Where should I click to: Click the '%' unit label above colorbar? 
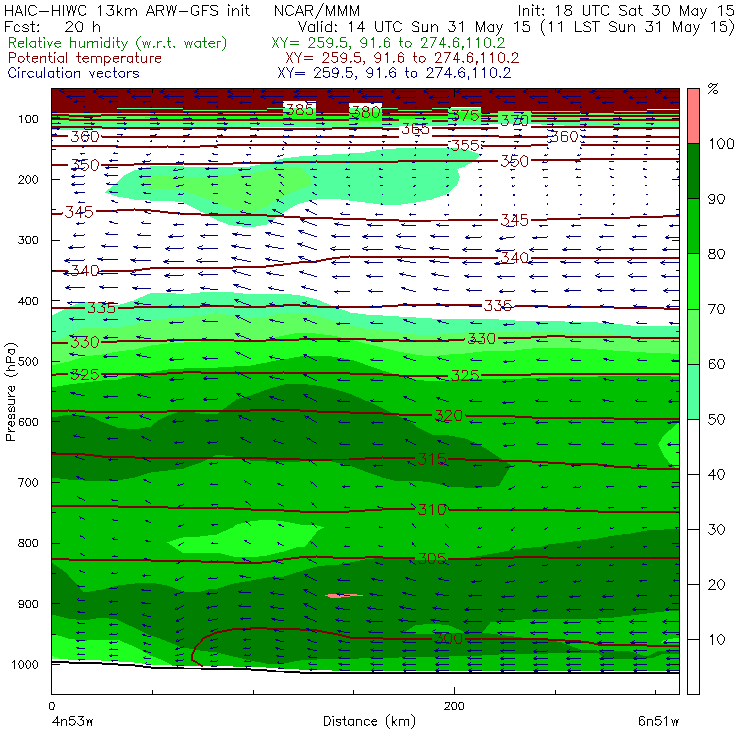click(713, 89)
